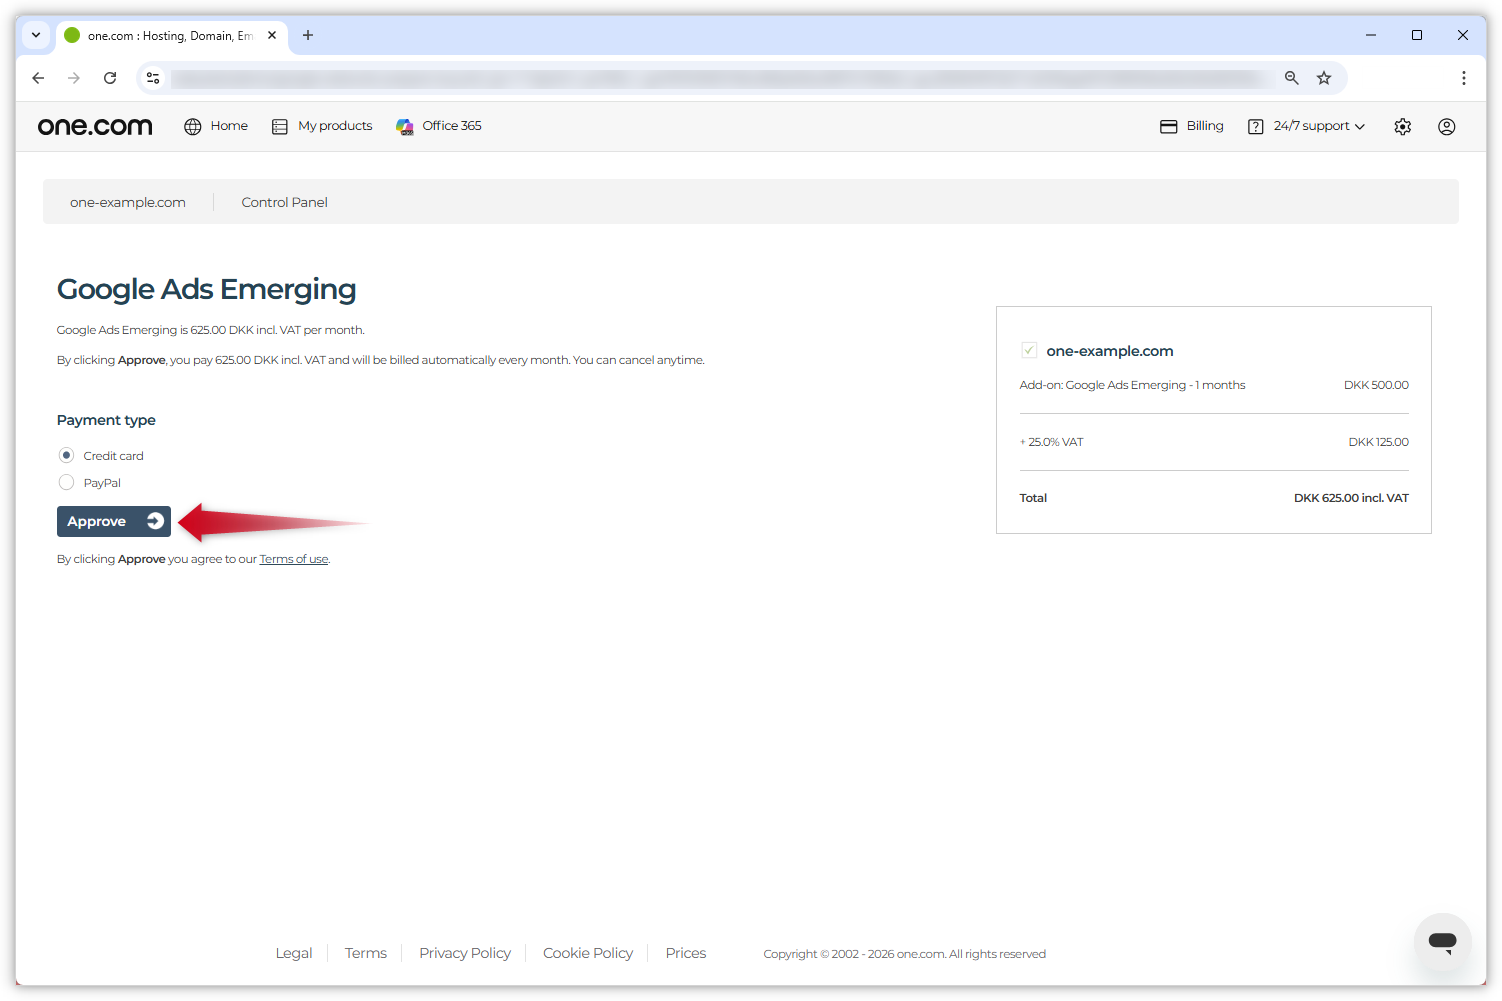Open the Chrome three-dot menu

click(1463, 78)
